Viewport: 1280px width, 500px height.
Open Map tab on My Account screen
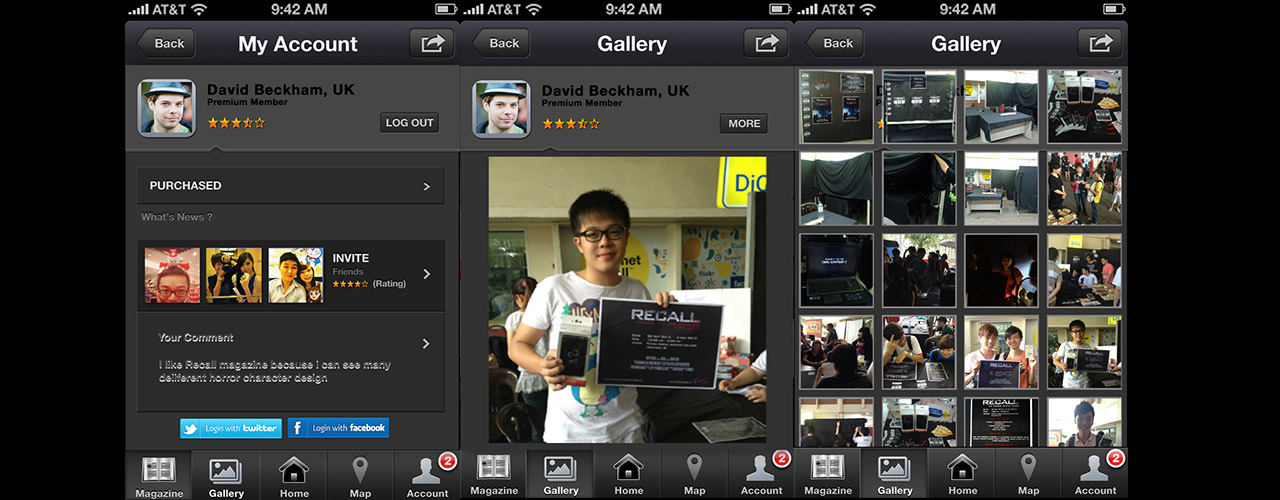click(x=360, y=475)
